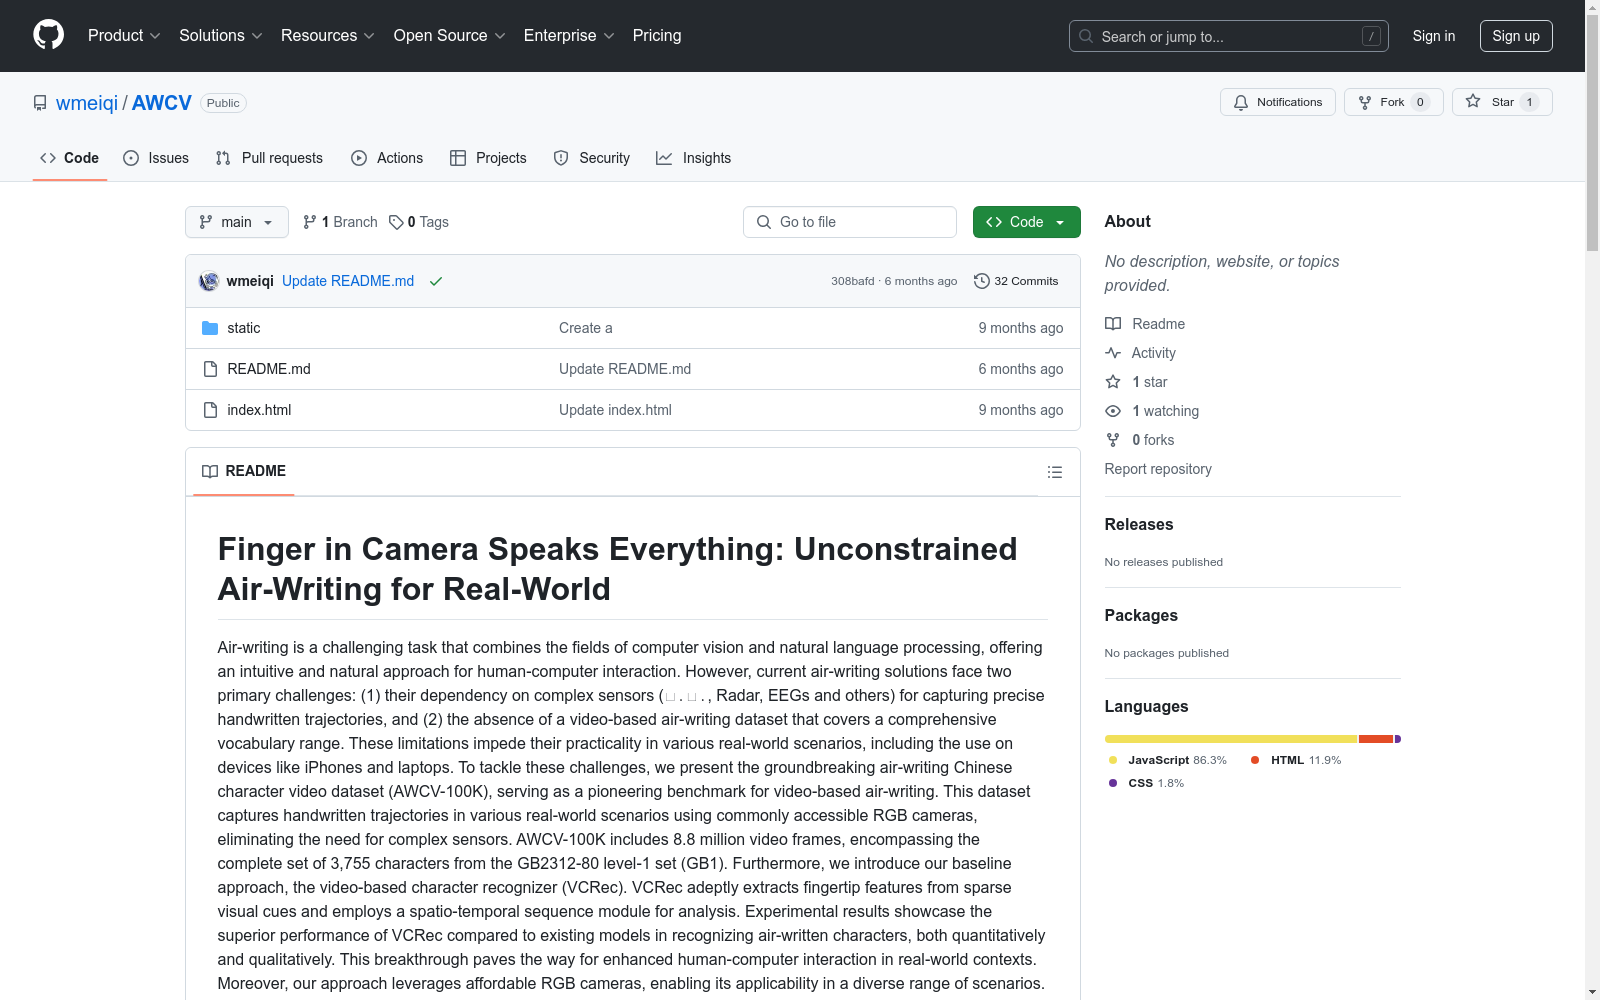View the 1 Branch link
This screenshot has width=1600, height=1000.
pyautogui.click(x=340, y=222)
